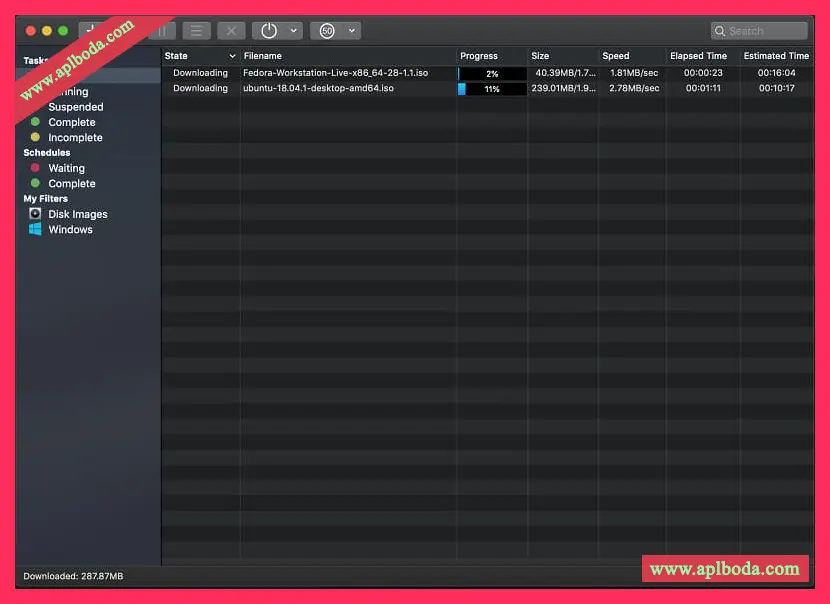Click the green dot beside Complete under Tasks

(x=35, y=122)
